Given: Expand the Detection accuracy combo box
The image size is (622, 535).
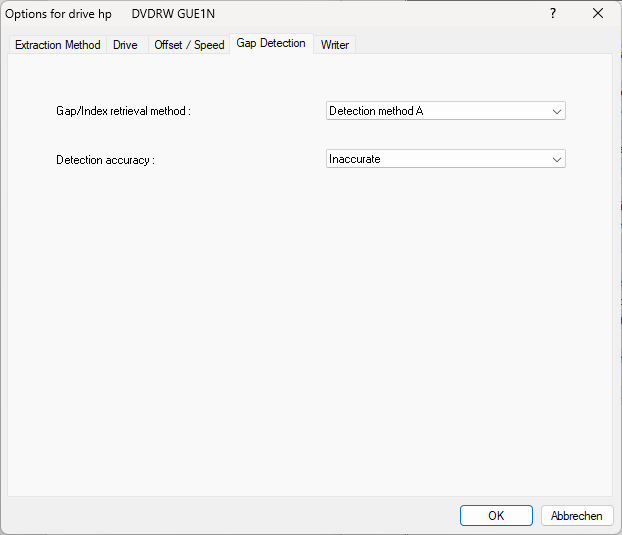Looking at the screenshot, I should point(445,159).
